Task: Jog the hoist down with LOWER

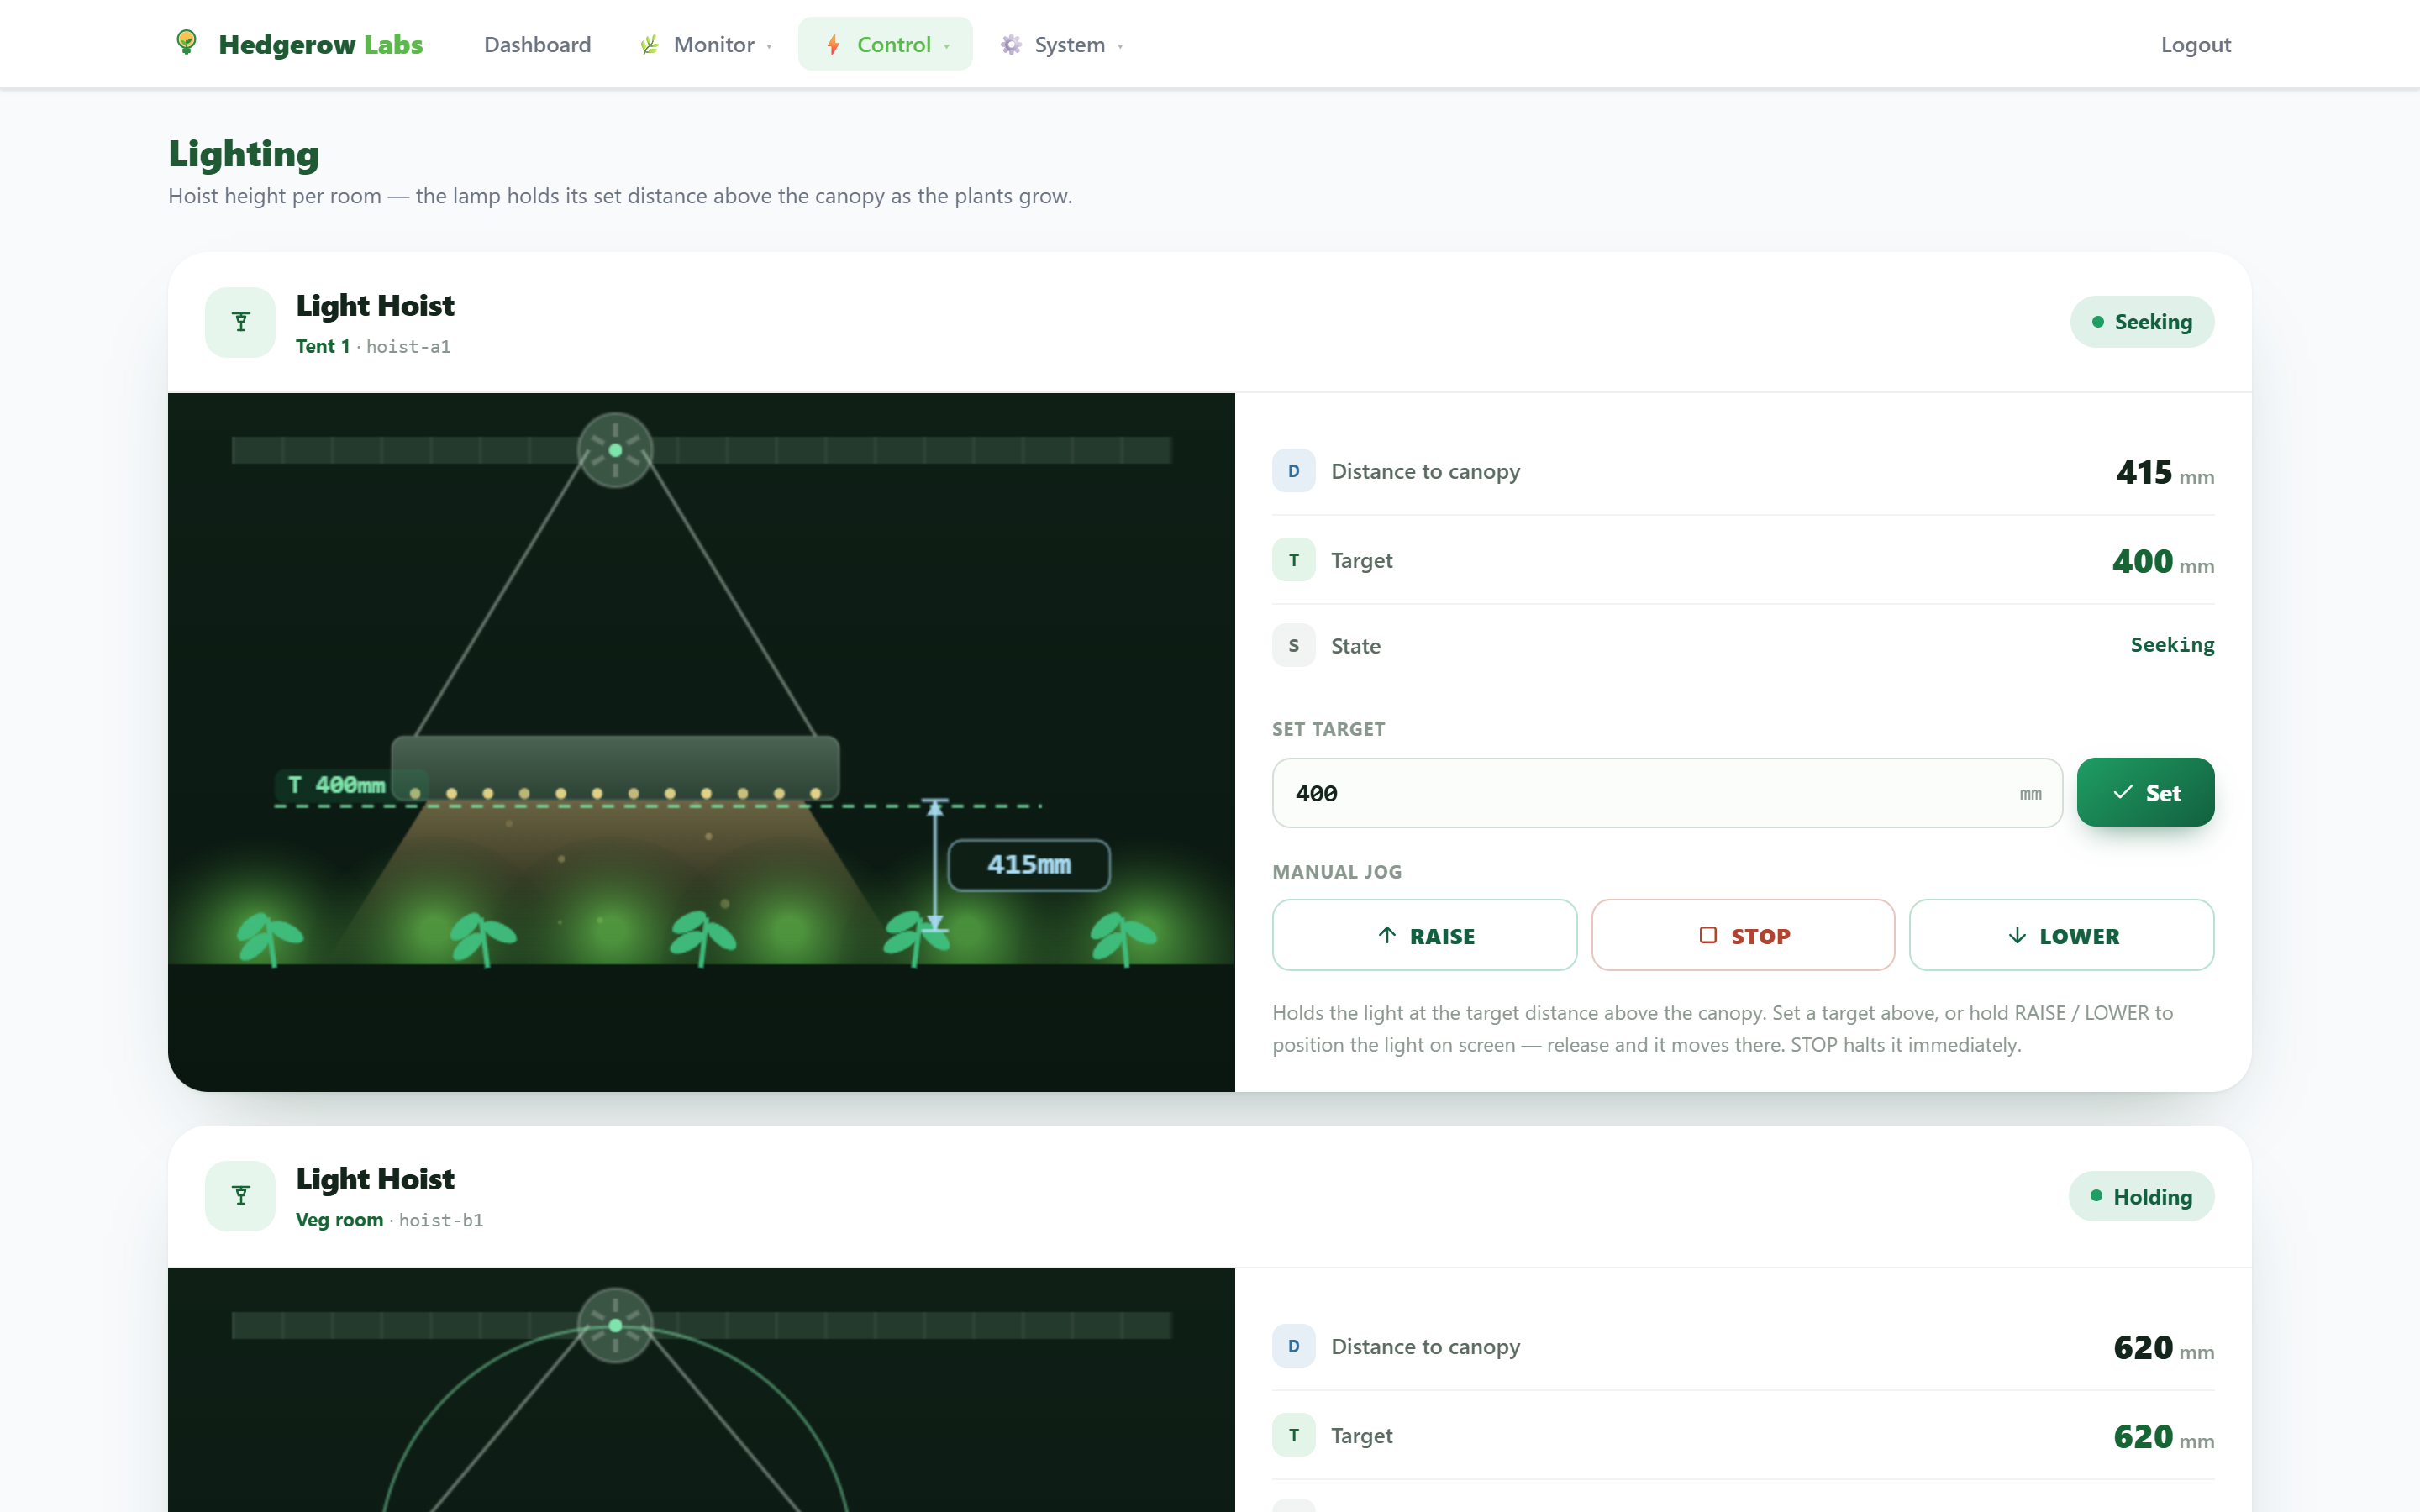Action: [x=2061, y=935]
